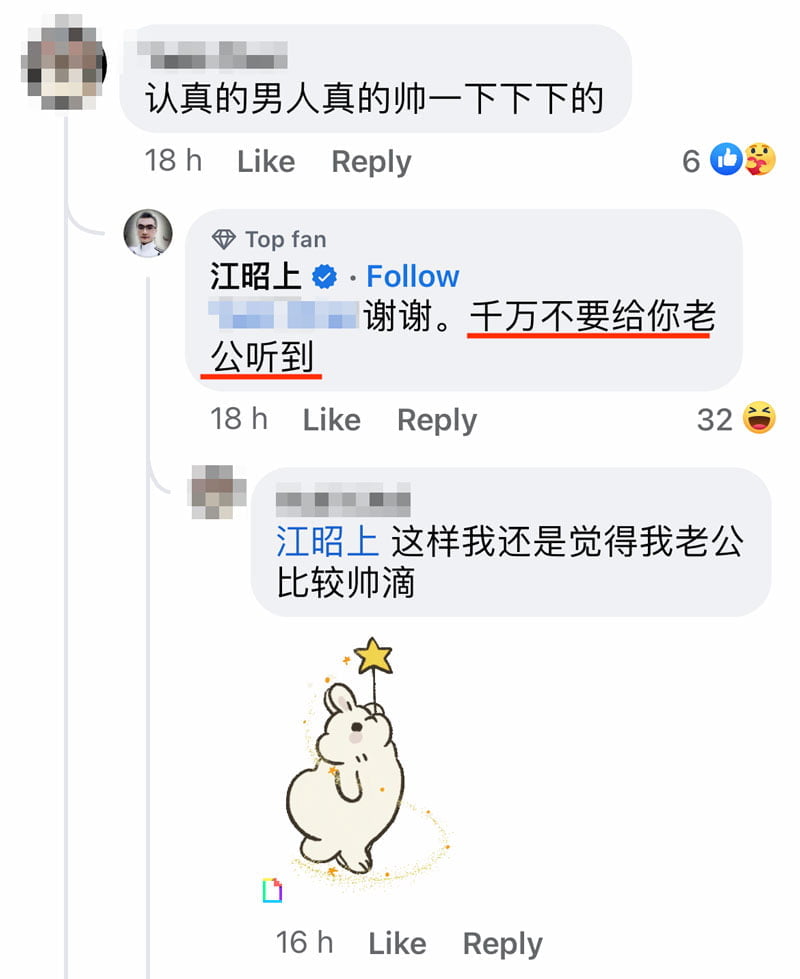800x979 pixels.
Task: Like 江昭上's reply comment
Action: [332, 420]
